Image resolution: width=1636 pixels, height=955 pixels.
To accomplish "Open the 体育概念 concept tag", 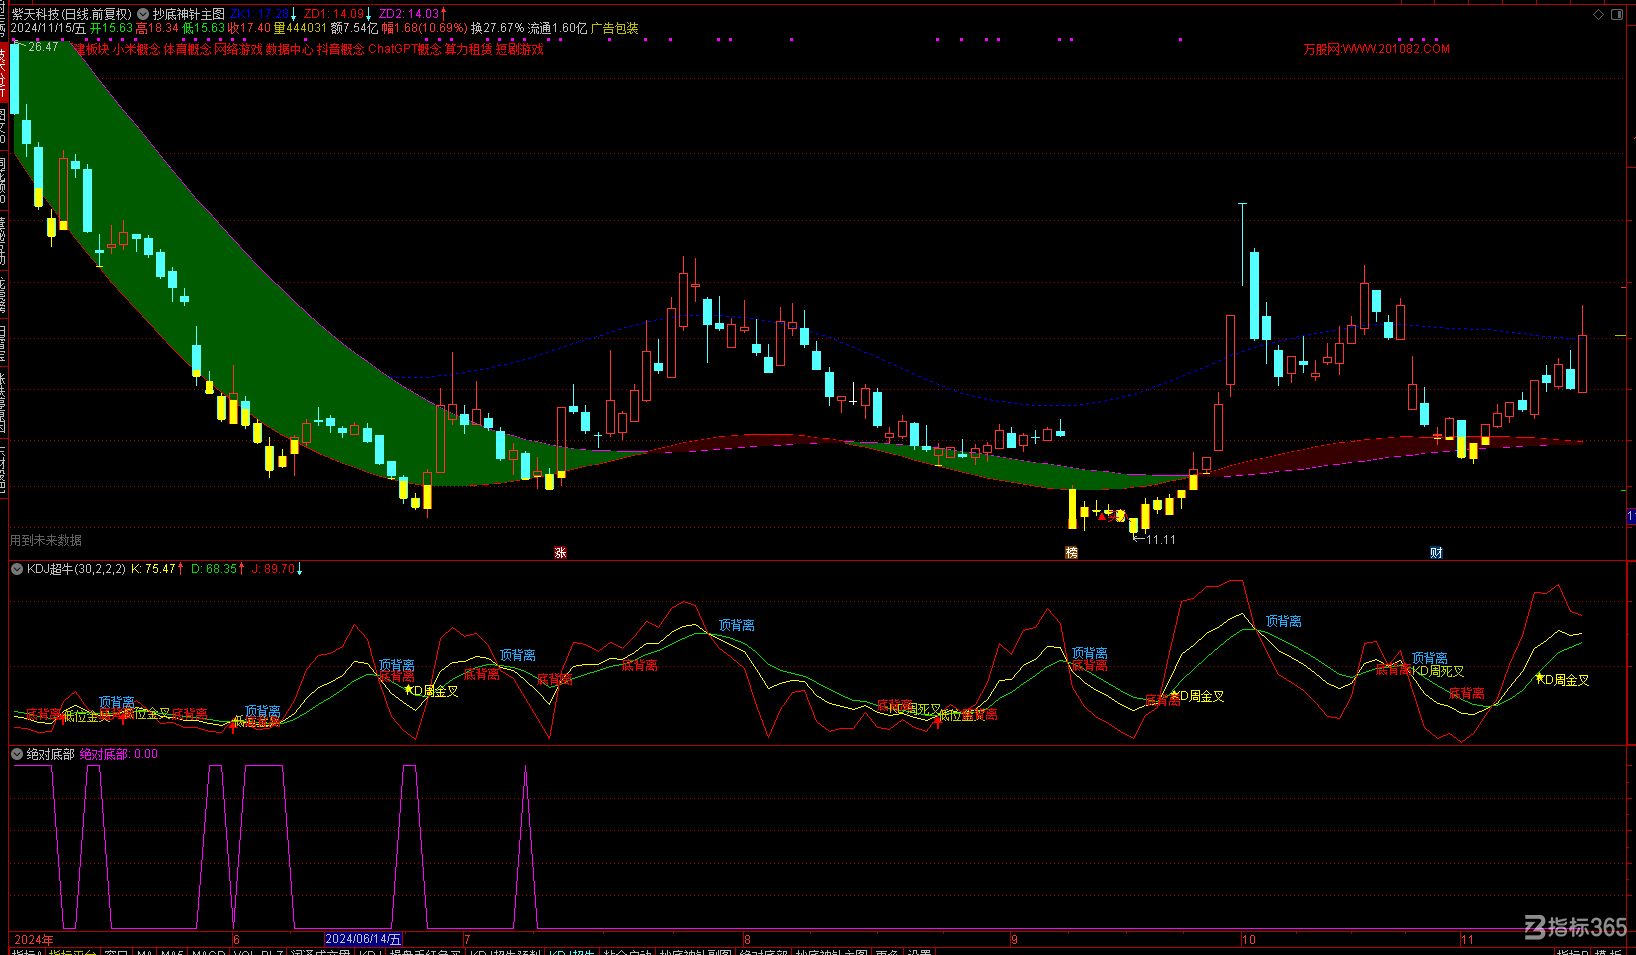I will click(x=187, y=49).
